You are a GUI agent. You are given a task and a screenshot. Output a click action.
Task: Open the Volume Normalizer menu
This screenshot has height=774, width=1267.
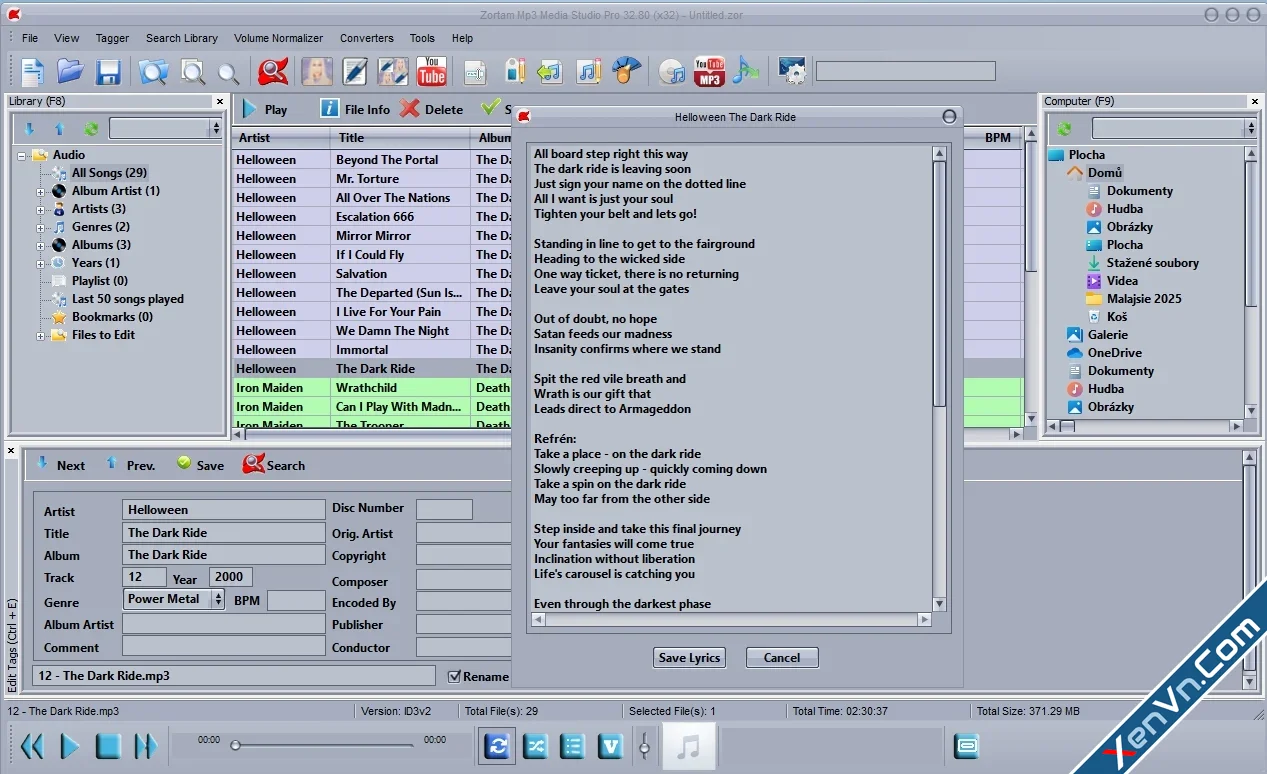point(278,38)
